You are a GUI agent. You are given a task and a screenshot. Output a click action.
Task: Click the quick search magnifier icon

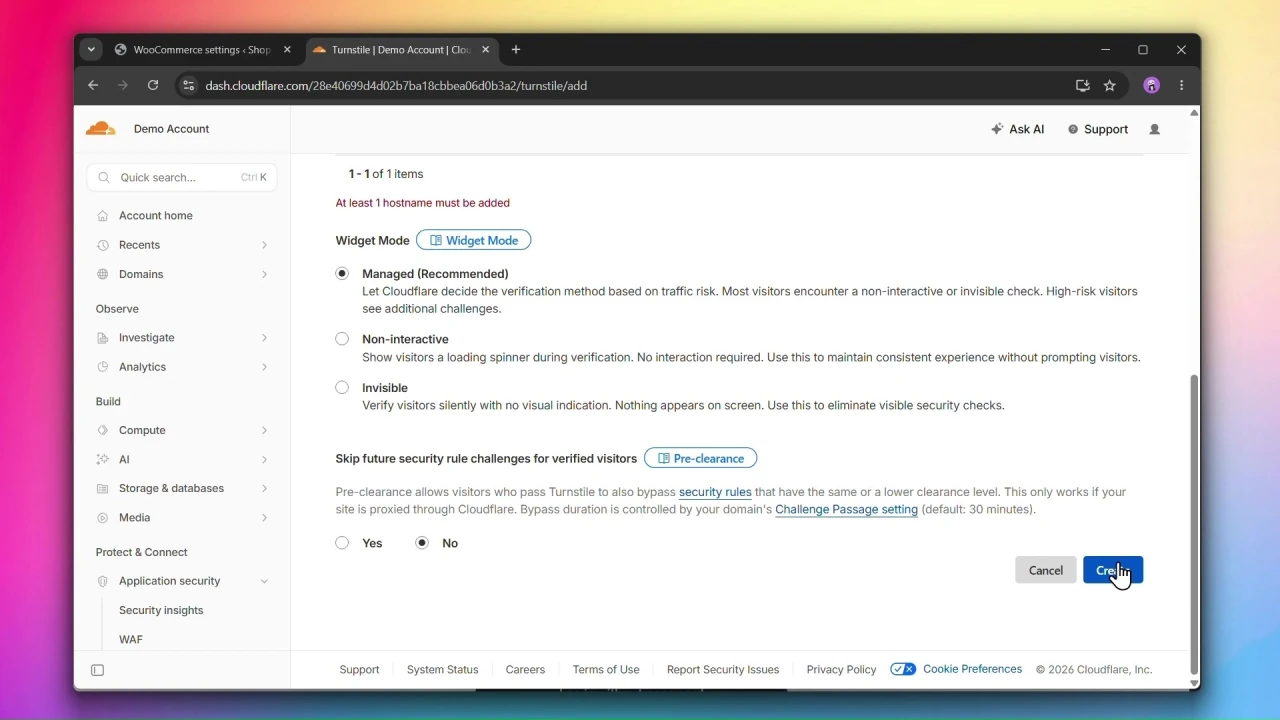pos(104,177)
